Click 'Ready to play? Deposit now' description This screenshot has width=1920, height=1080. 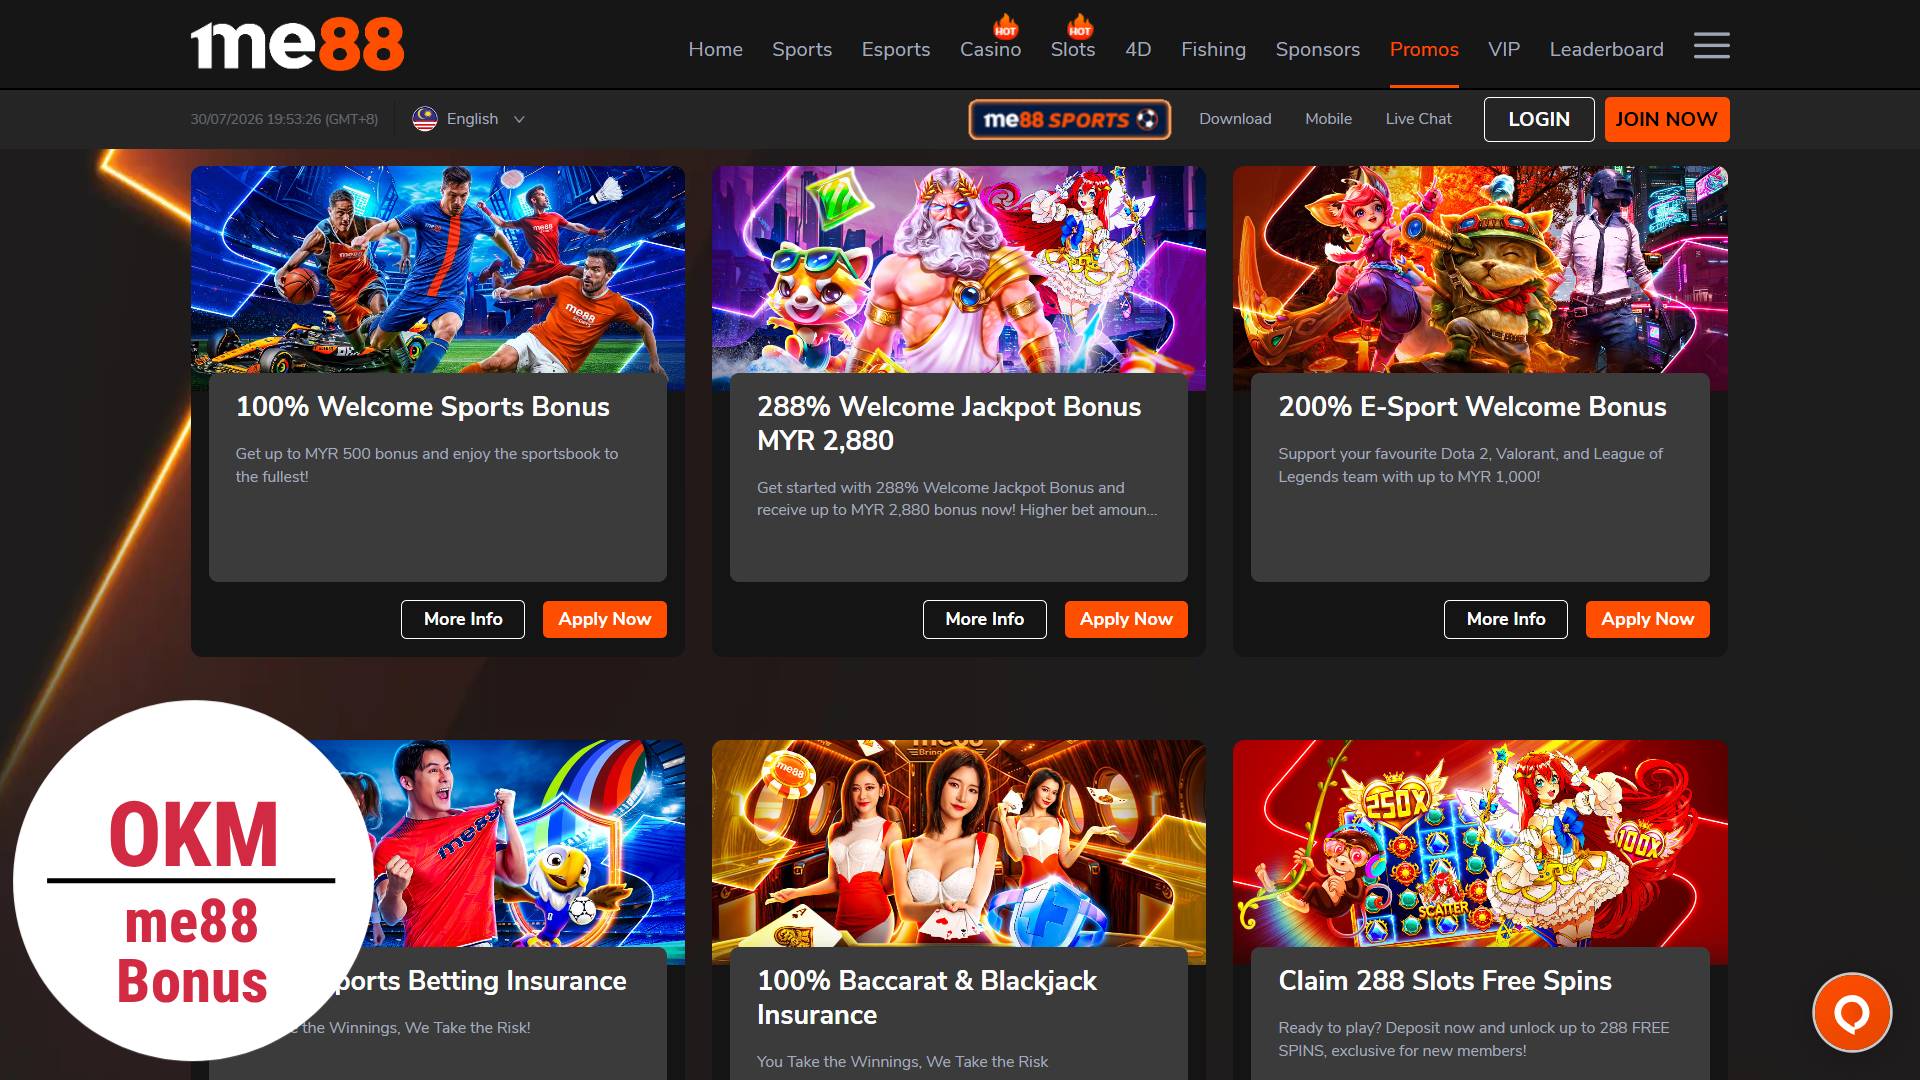[1474, 1039]
